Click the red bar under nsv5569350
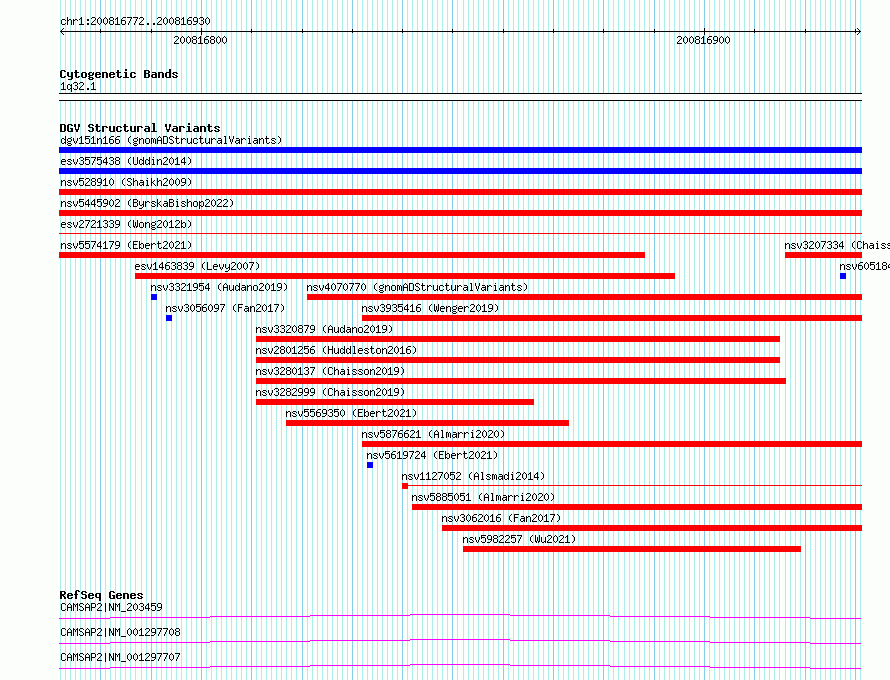Screen dimensions: 890x680 427,423
